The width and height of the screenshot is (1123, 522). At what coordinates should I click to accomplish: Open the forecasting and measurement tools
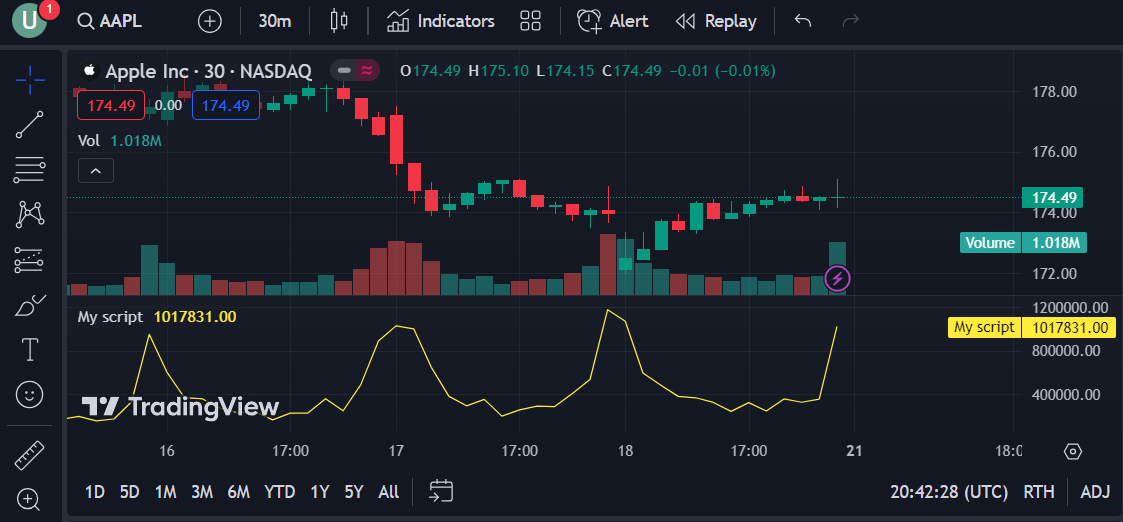coord(30,260)
